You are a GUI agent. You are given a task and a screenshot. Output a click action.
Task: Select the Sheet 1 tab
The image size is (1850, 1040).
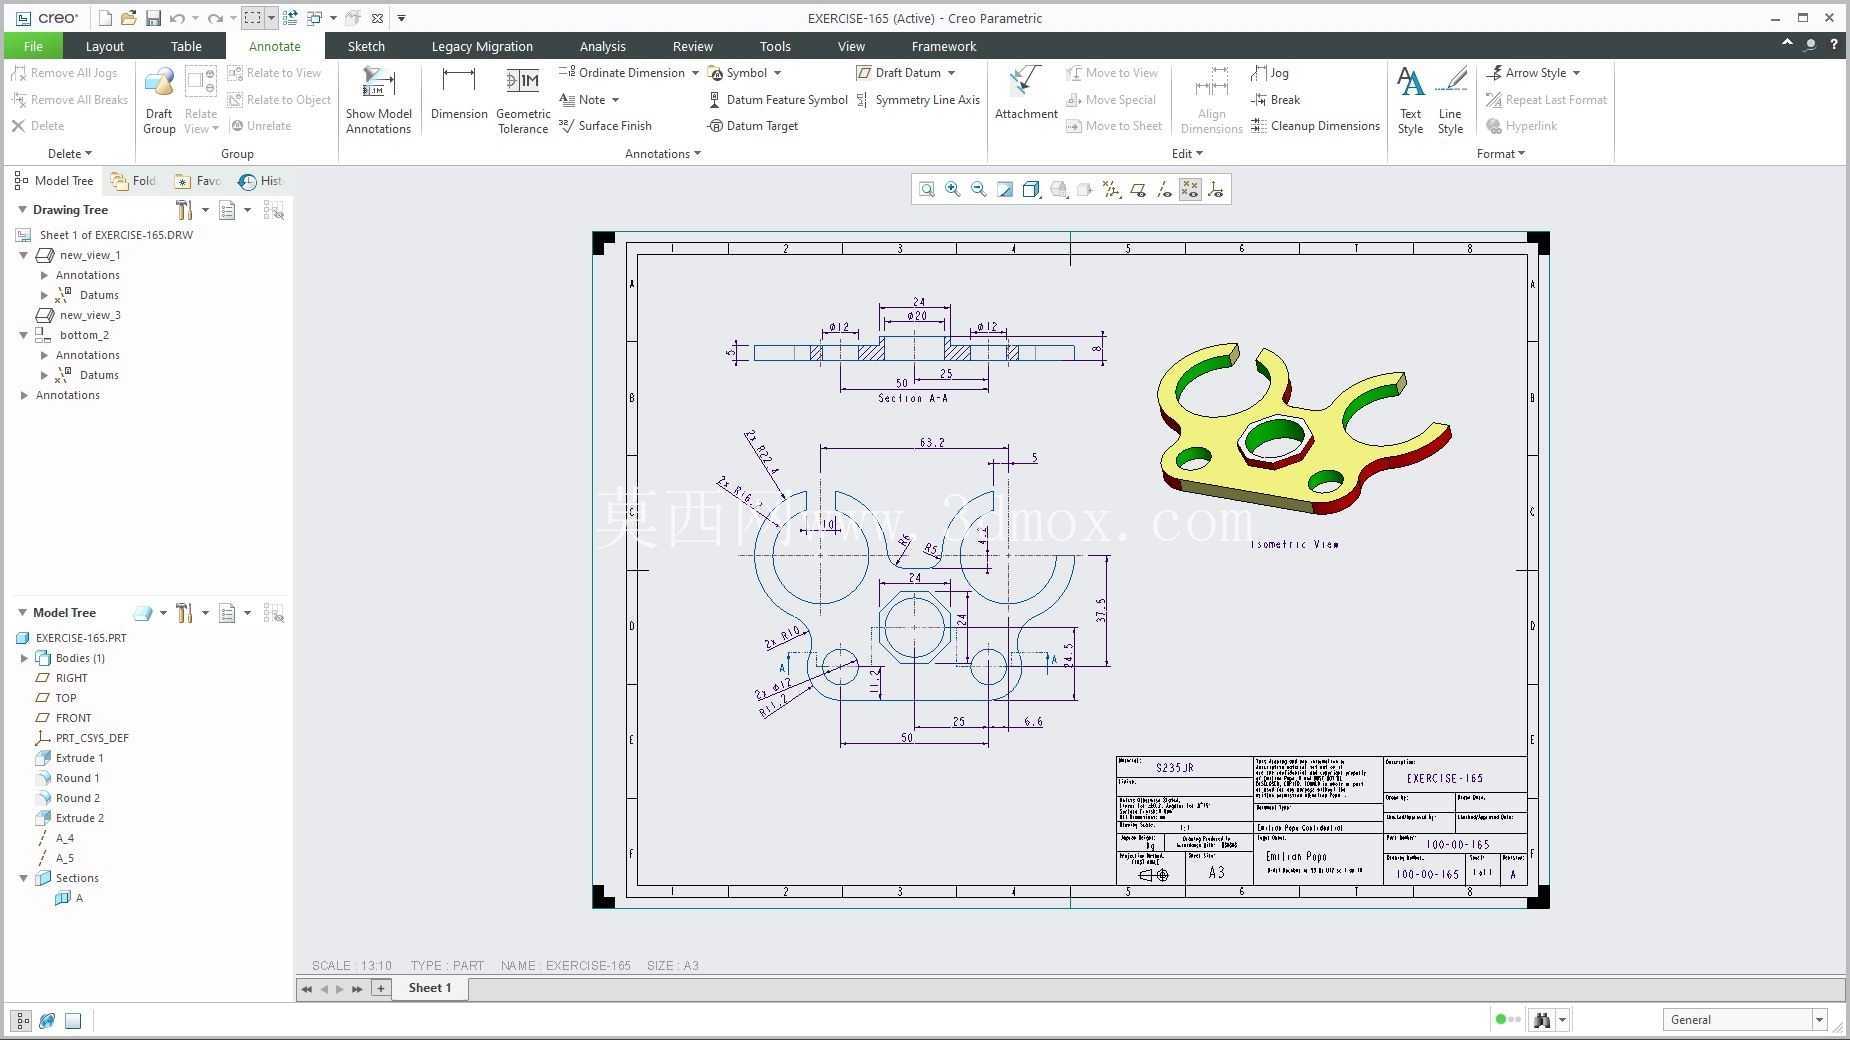point(430,988)
